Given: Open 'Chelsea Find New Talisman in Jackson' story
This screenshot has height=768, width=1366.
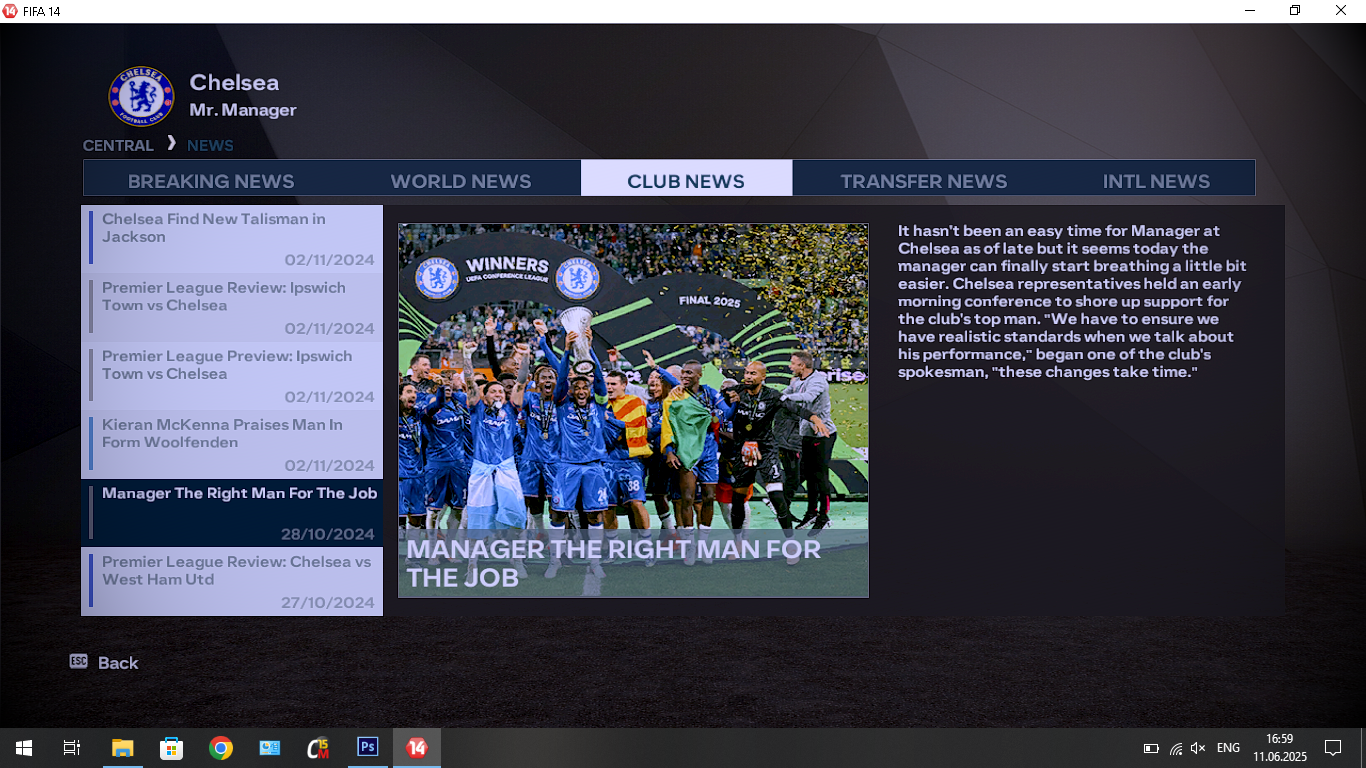Looking at the screenshot, I should coord(232,239).
